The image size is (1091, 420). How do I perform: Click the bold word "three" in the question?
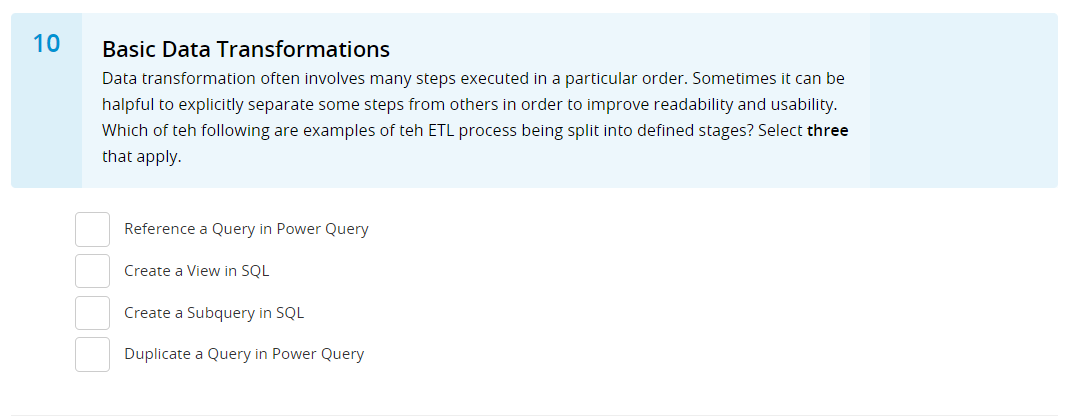click(x=827, y=131)
